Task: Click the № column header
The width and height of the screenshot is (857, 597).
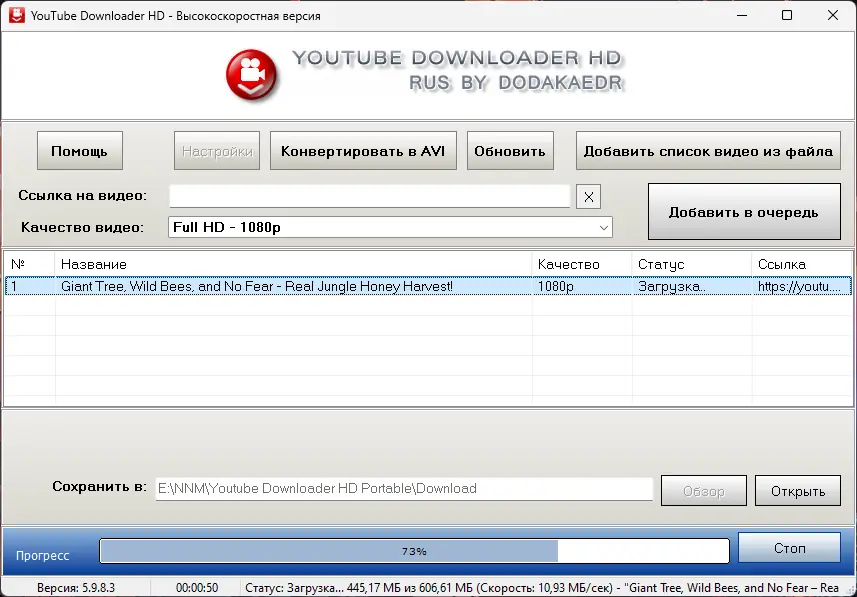Action: pyautogui.click(x=30, y=265)
